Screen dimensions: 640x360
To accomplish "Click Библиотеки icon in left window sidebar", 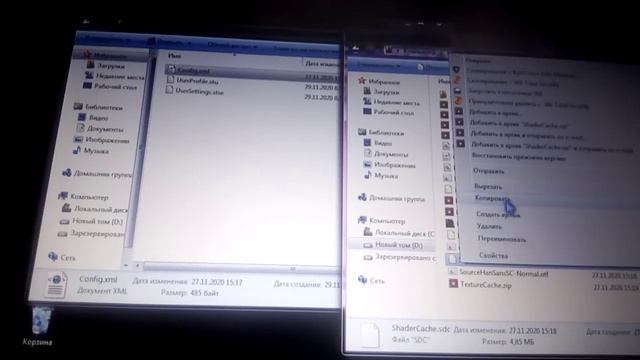I will coord(78,107).
